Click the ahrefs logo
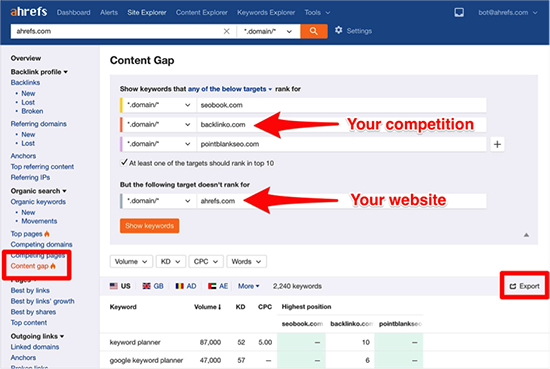 tap(28, 12)
